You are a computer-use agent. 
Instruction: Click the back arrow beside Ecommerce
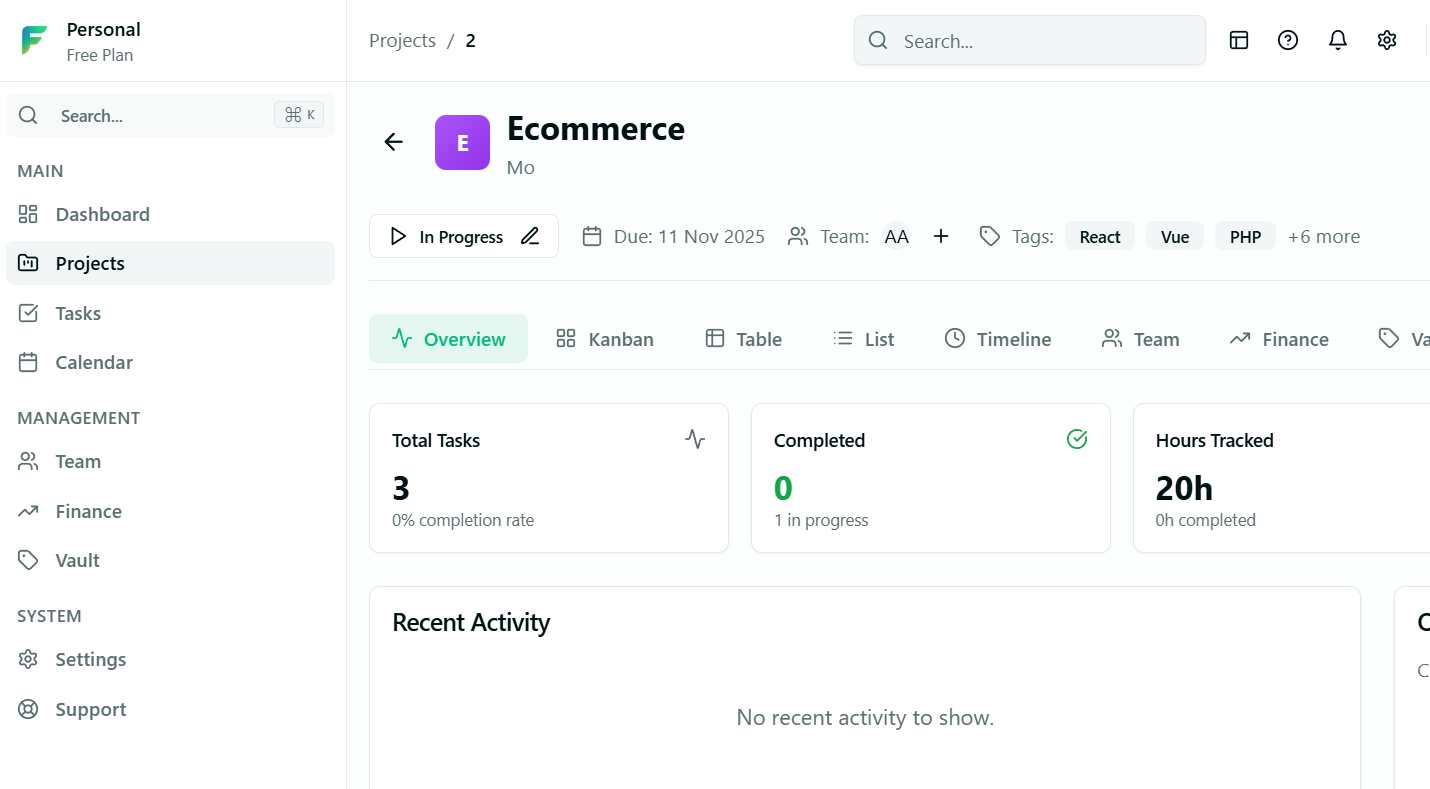coord(393,142)
